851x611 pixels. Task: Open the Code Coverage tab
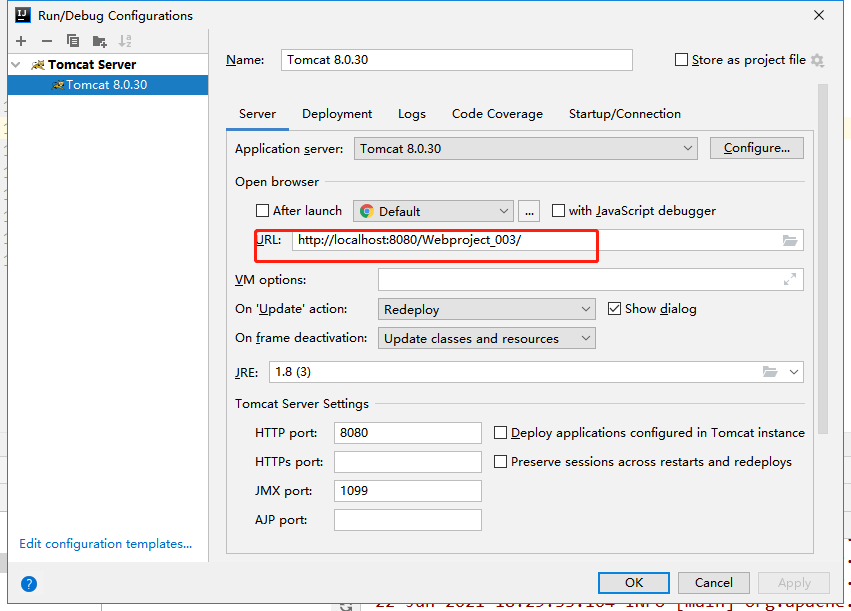(x=497, y=114)
